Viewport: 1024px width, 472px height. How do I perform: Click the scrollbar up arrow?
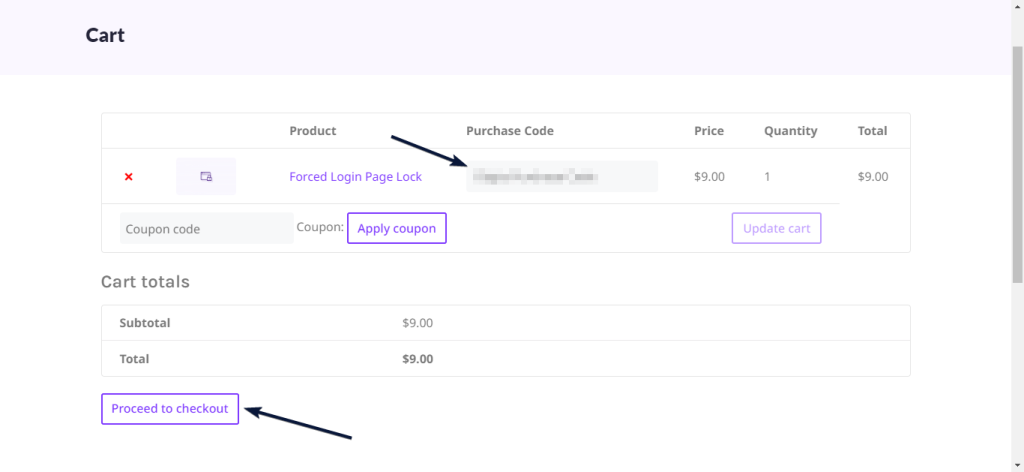click(x=1017, y=7)
